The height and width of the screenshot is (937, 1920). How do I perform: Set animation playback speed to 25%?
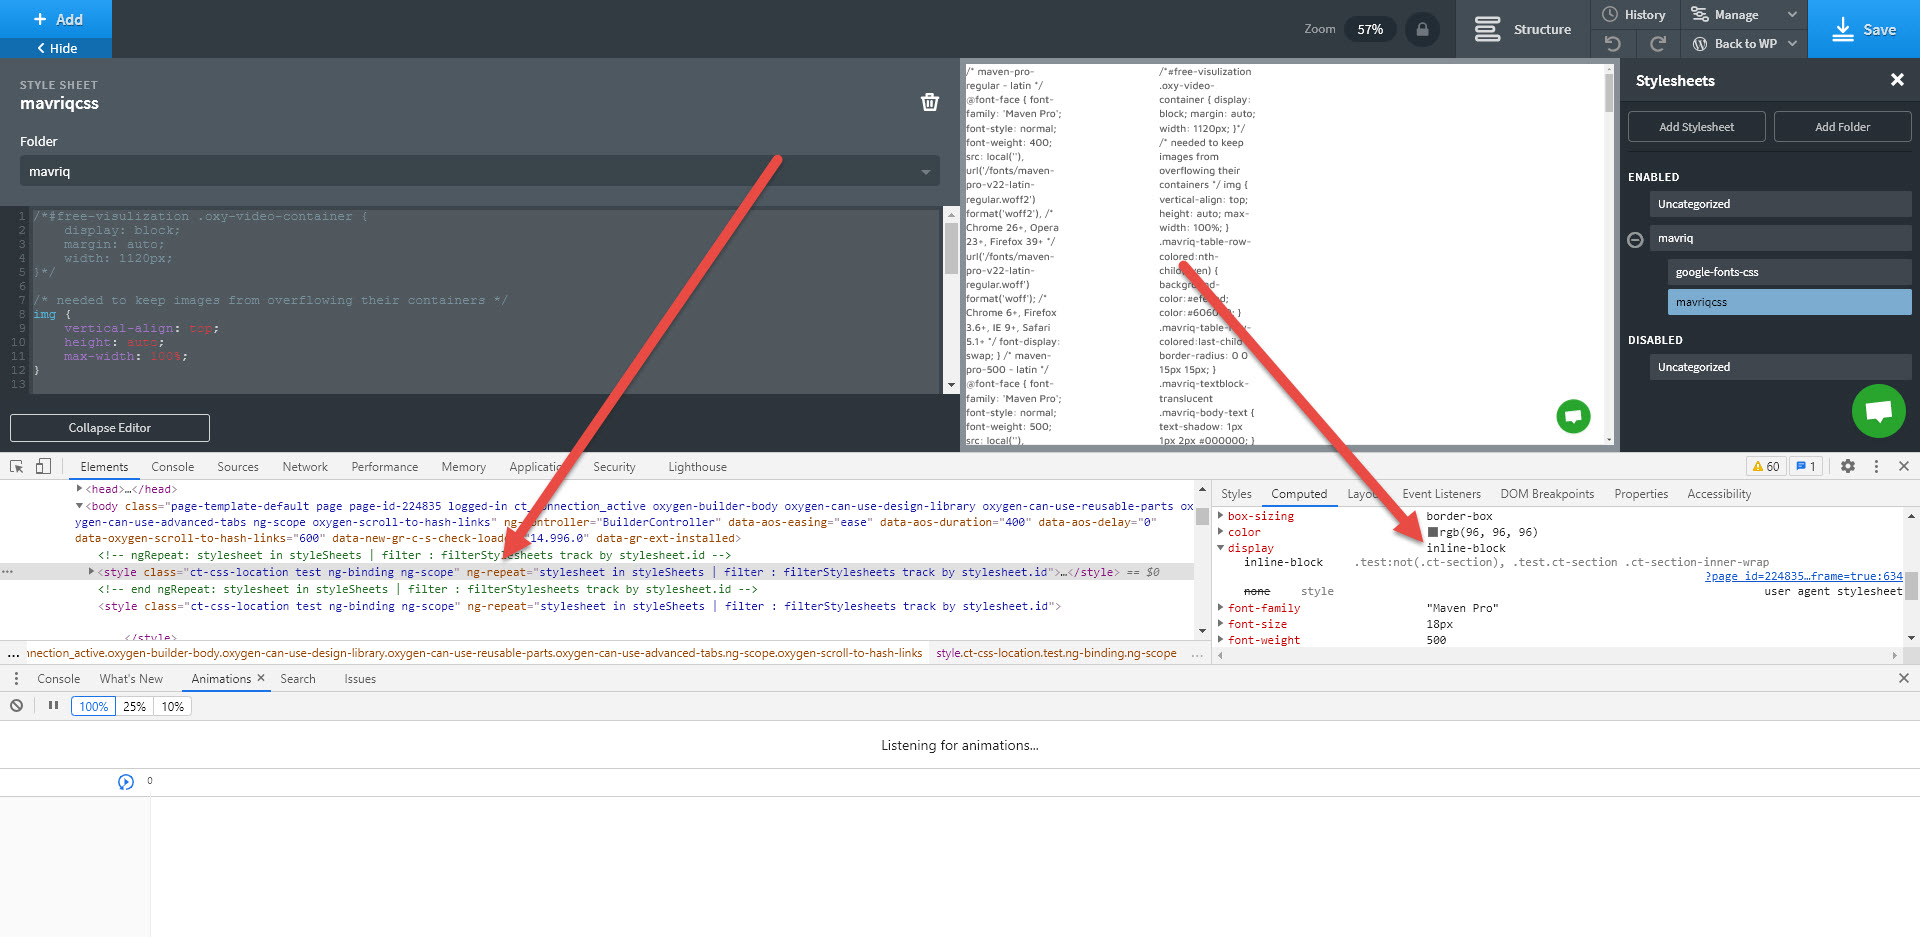(134, 705)
